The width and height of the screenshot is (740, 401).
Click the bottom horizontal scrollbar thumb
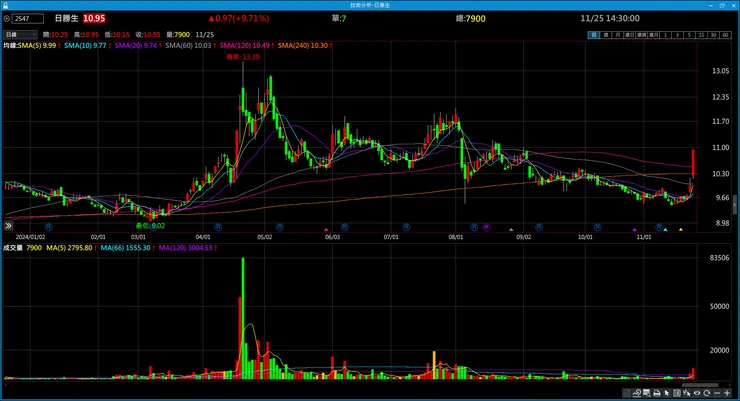tap(700, 385)
